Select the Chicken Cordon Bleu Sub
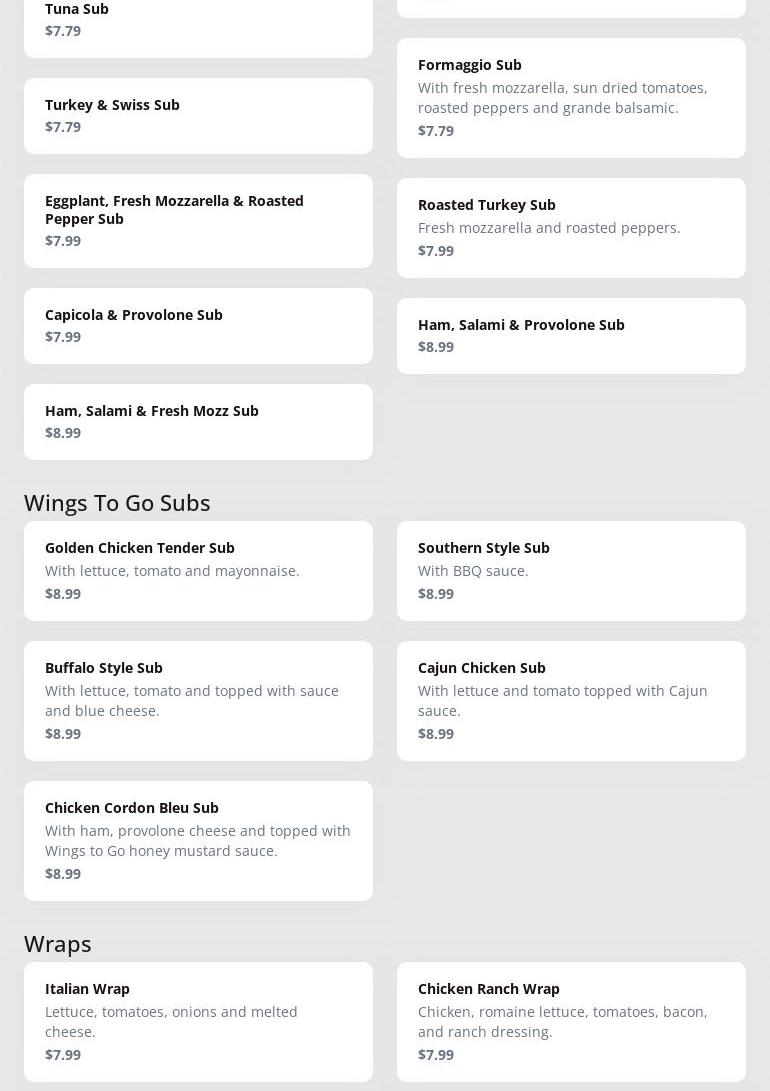The image size is (770, 1091). coord(198,841)
